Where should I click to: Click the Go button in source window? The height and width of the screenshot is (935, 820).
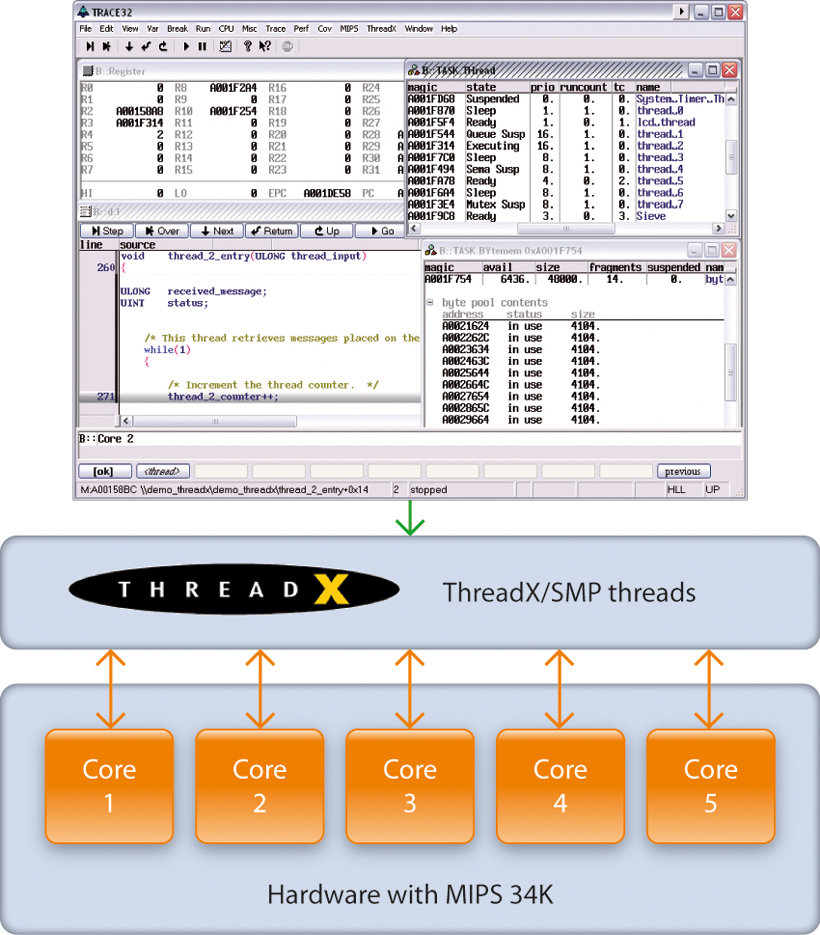coord(382,231)
